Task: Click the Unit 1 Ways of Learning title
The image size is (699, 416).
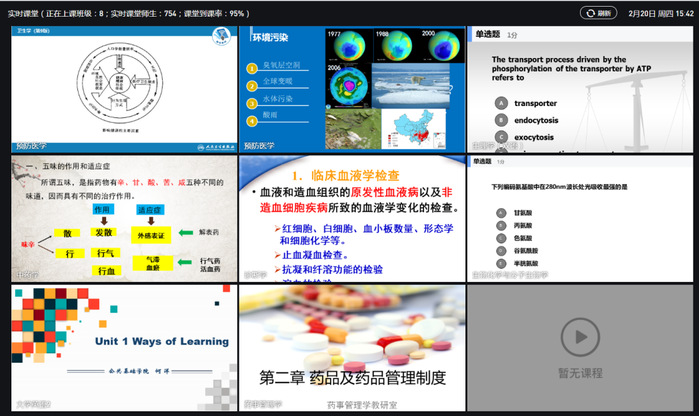Action: pos(162,341)
